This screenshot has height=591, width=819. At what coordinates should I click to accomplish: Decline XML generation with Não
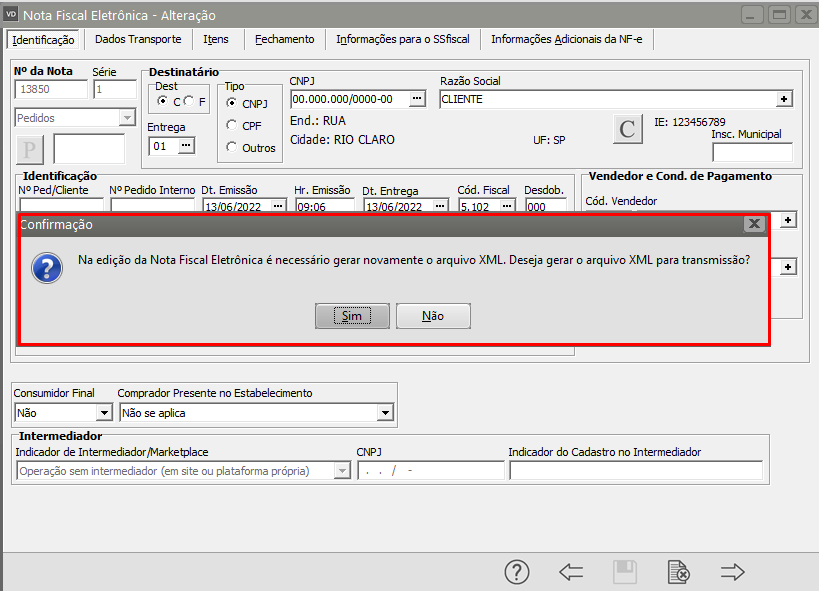tap(433, 315)
